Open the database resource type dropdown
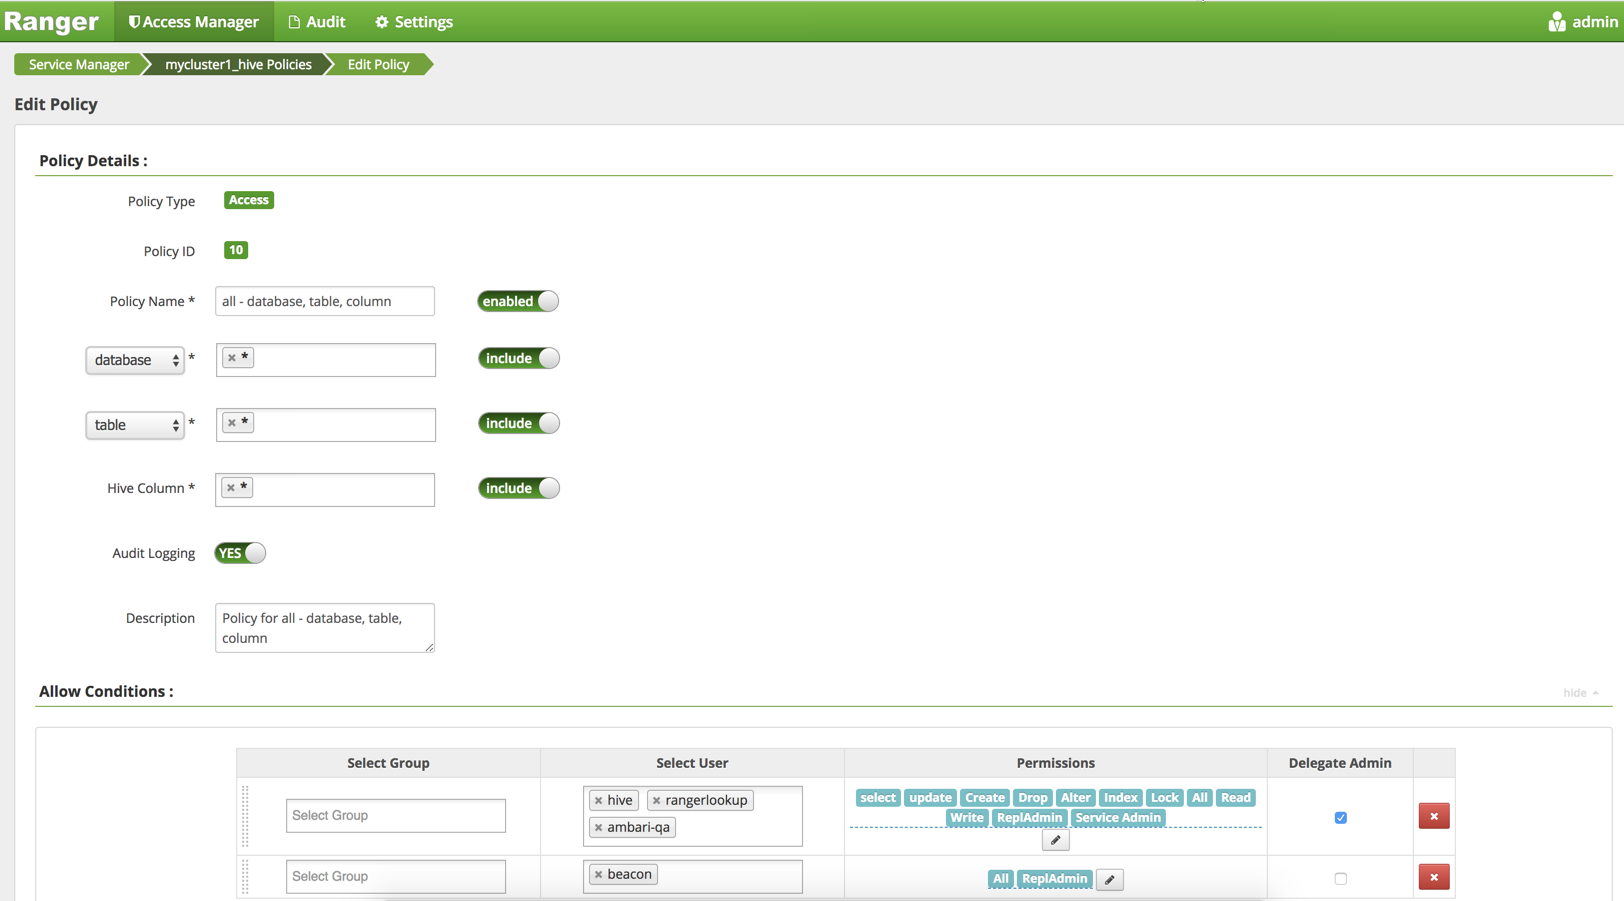The height and width of the screenshot is (901, 1624). click(x=135, y=360)
